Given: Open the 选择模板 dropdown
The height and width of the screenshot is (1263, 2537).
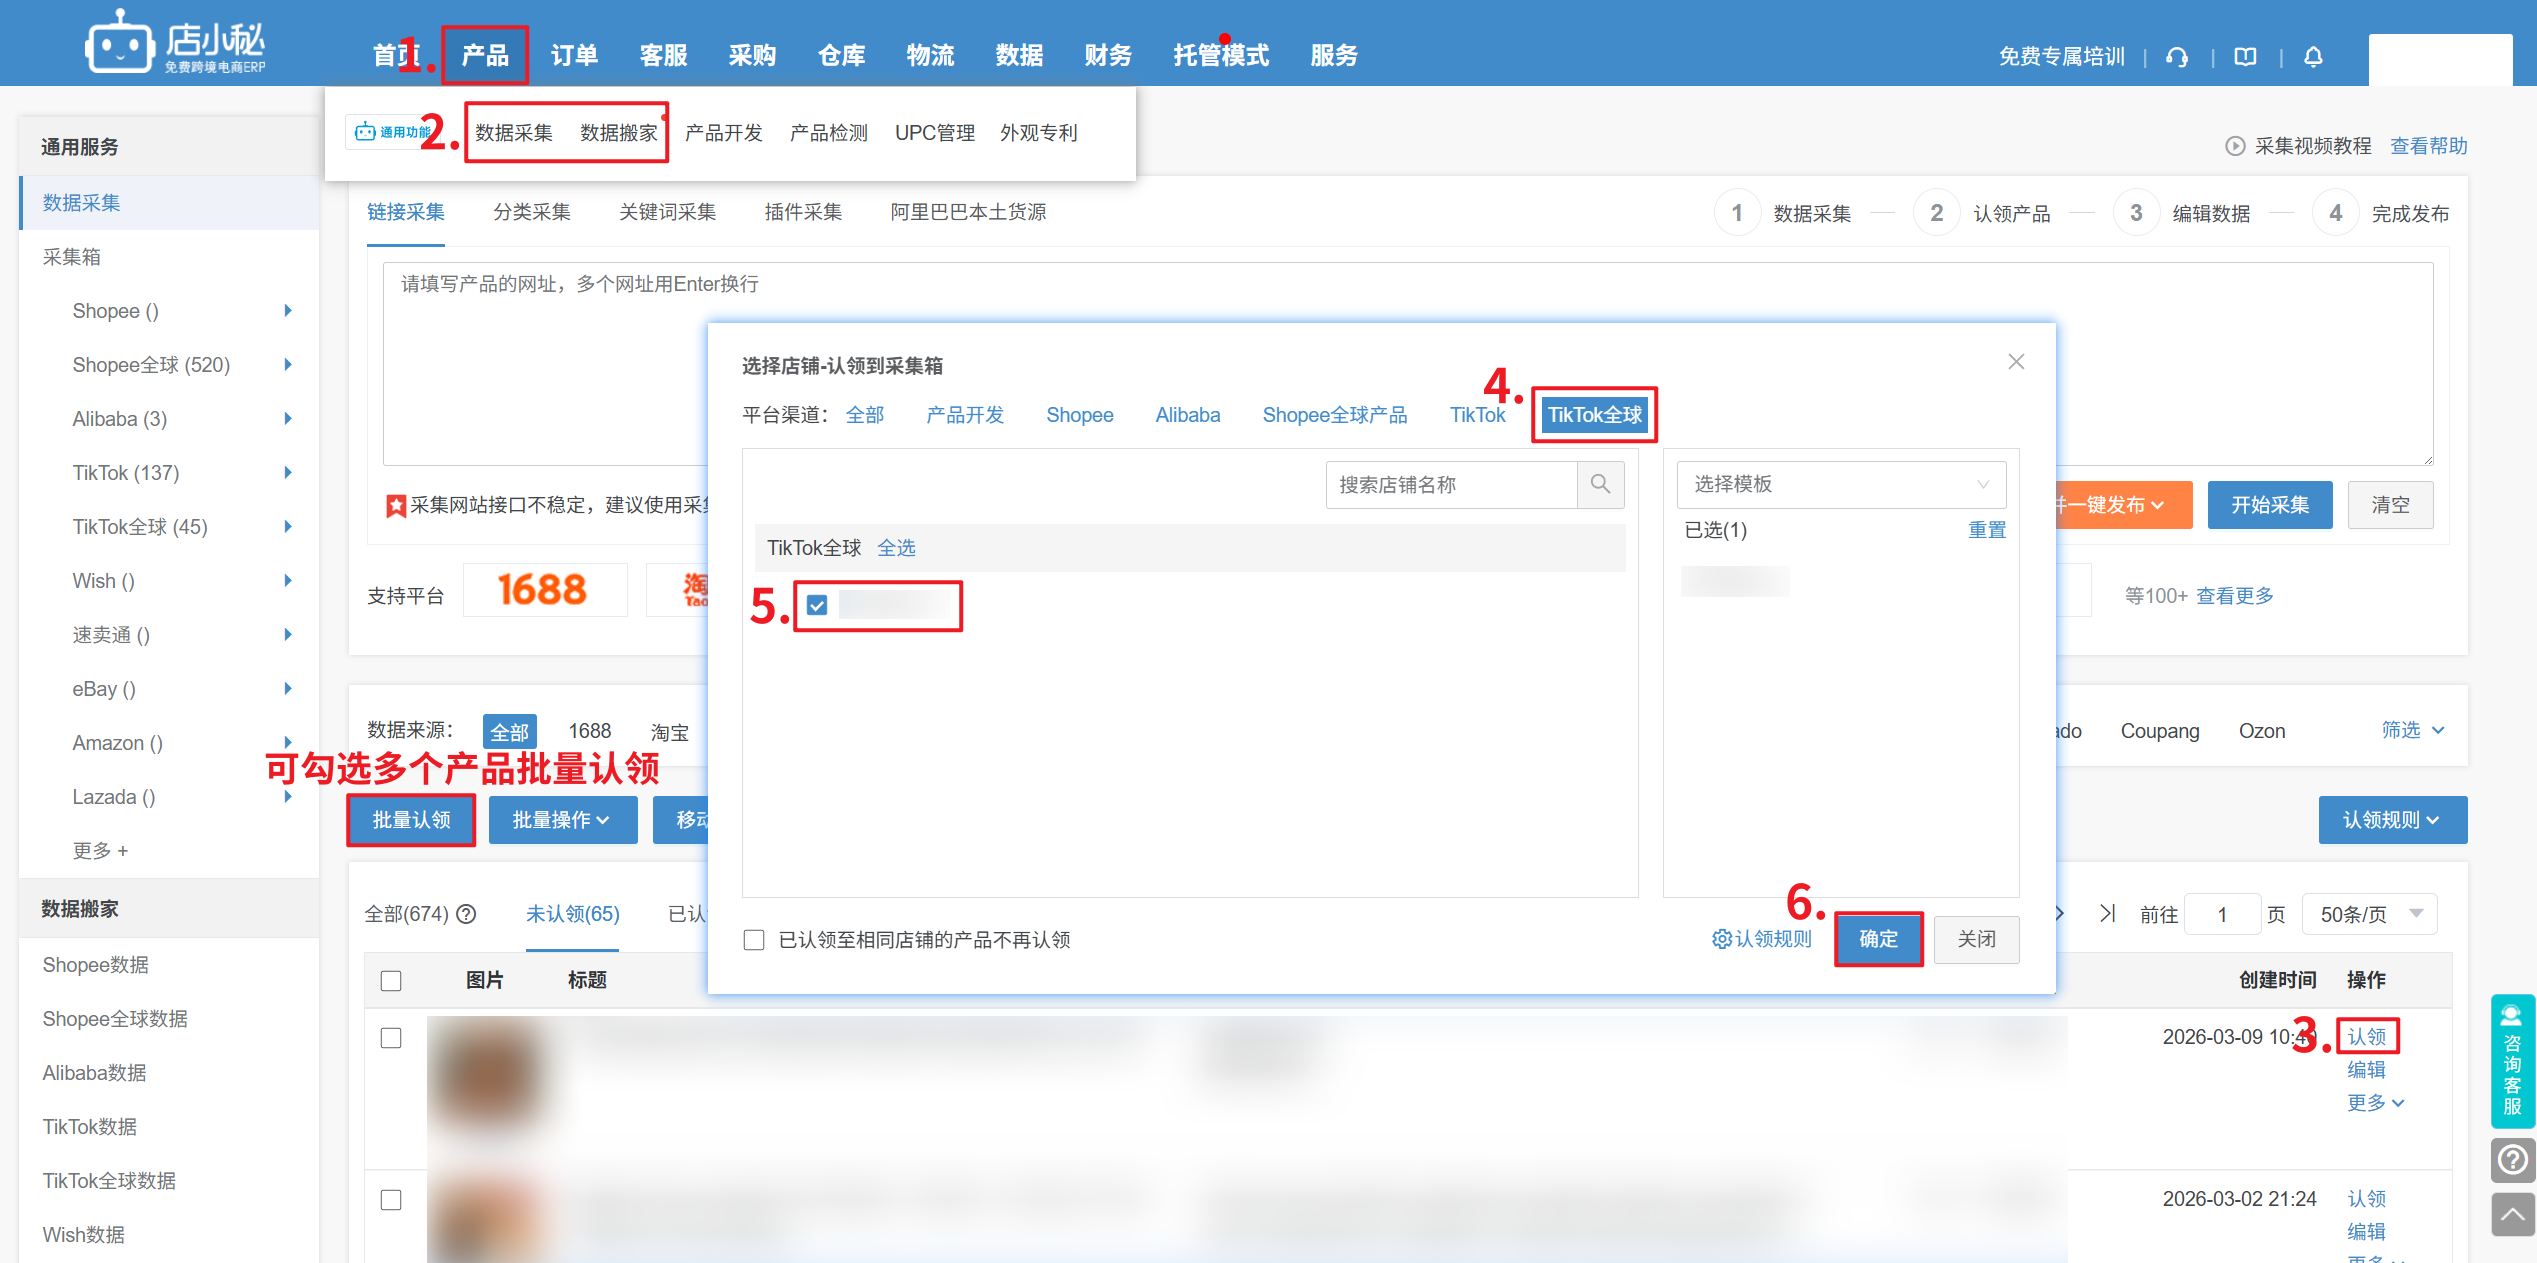Looking at the screenshot, I should (x=1840, y=484).
